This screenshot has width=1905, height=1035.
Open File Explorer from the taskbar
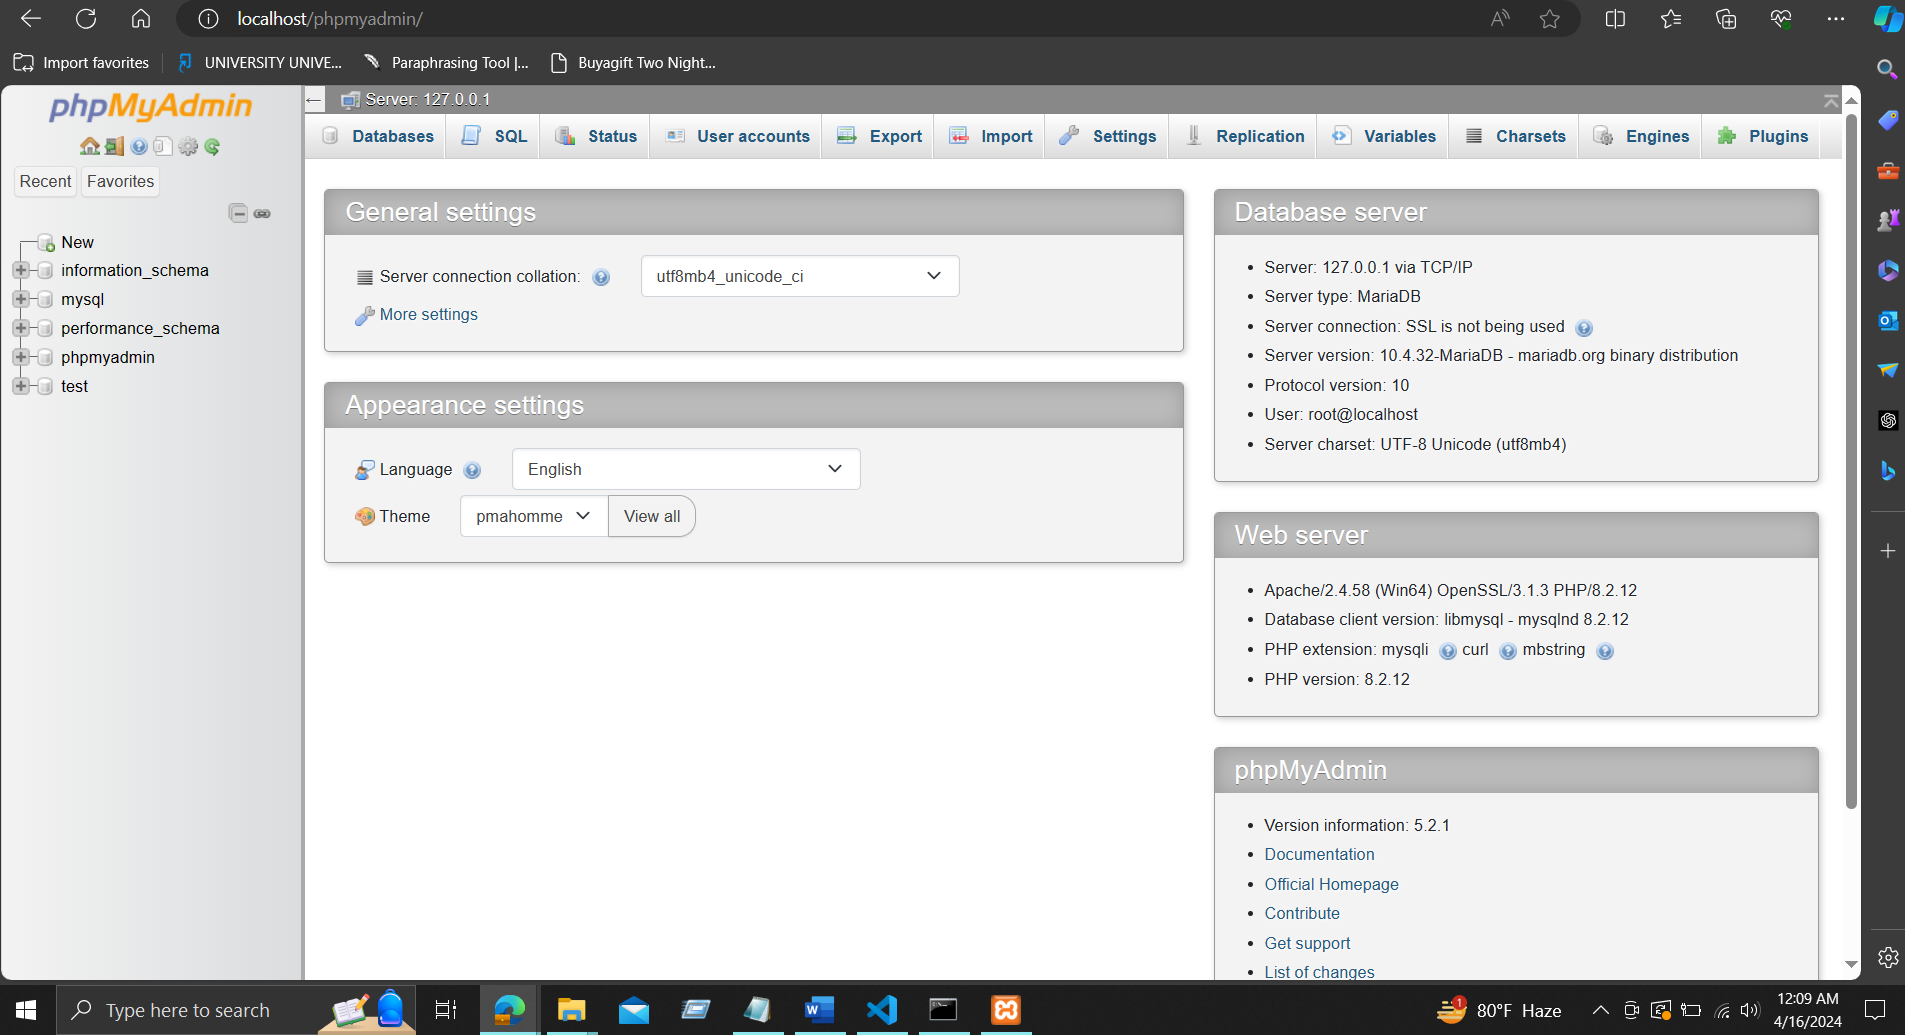[571, 1010]
